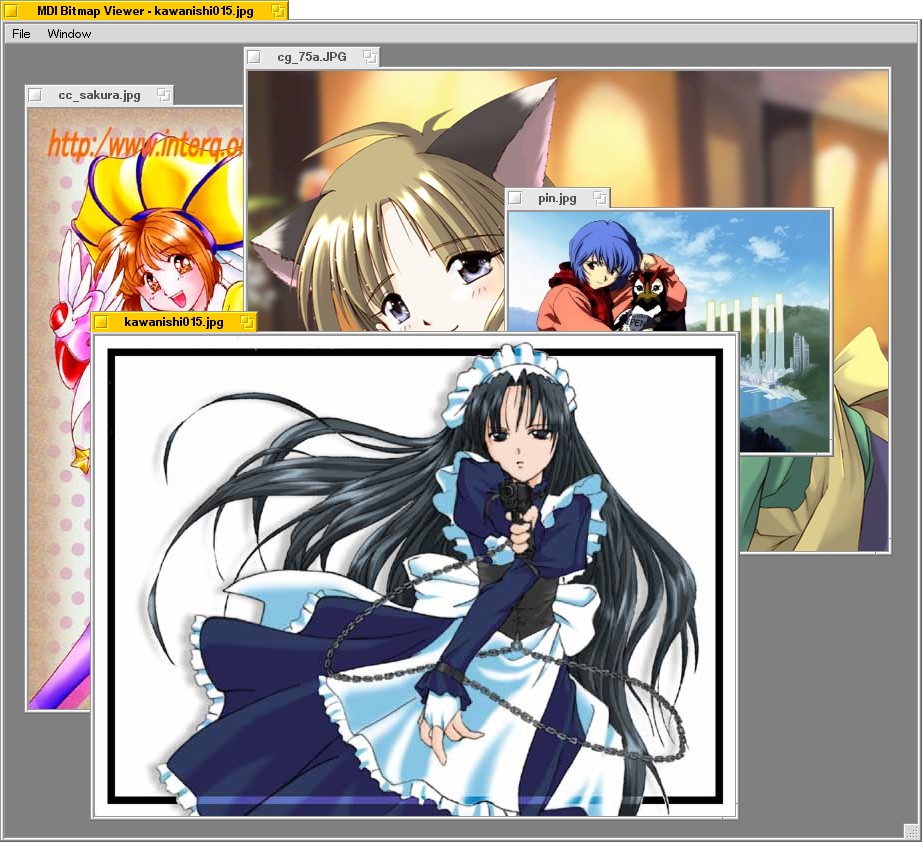Open the Window menu

pos(69,34)
